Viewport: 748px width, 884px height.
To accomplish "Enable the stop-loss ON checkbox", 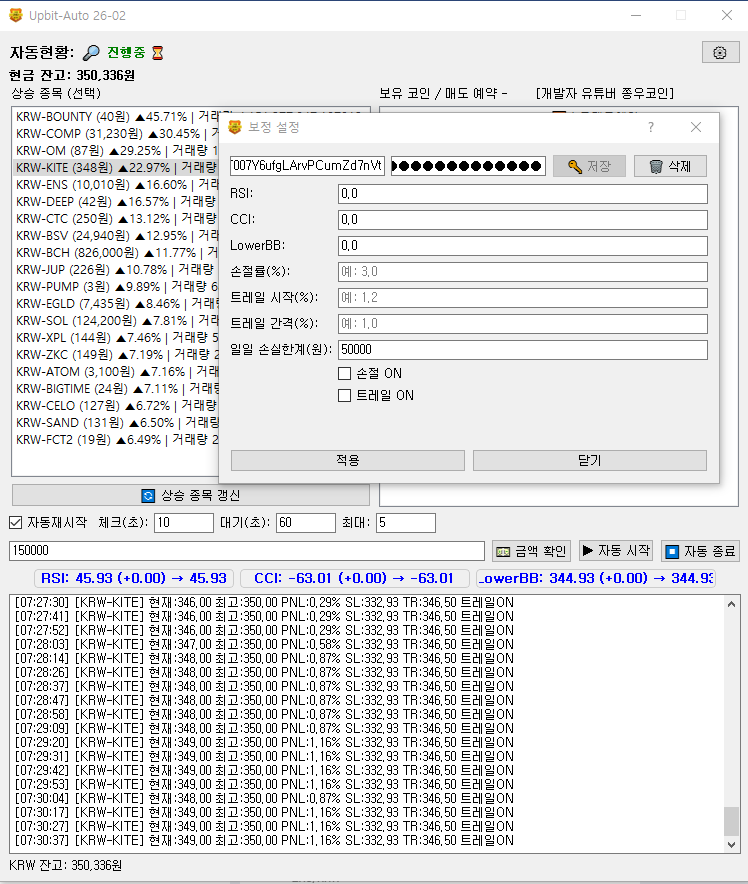I will coord(345,373).
